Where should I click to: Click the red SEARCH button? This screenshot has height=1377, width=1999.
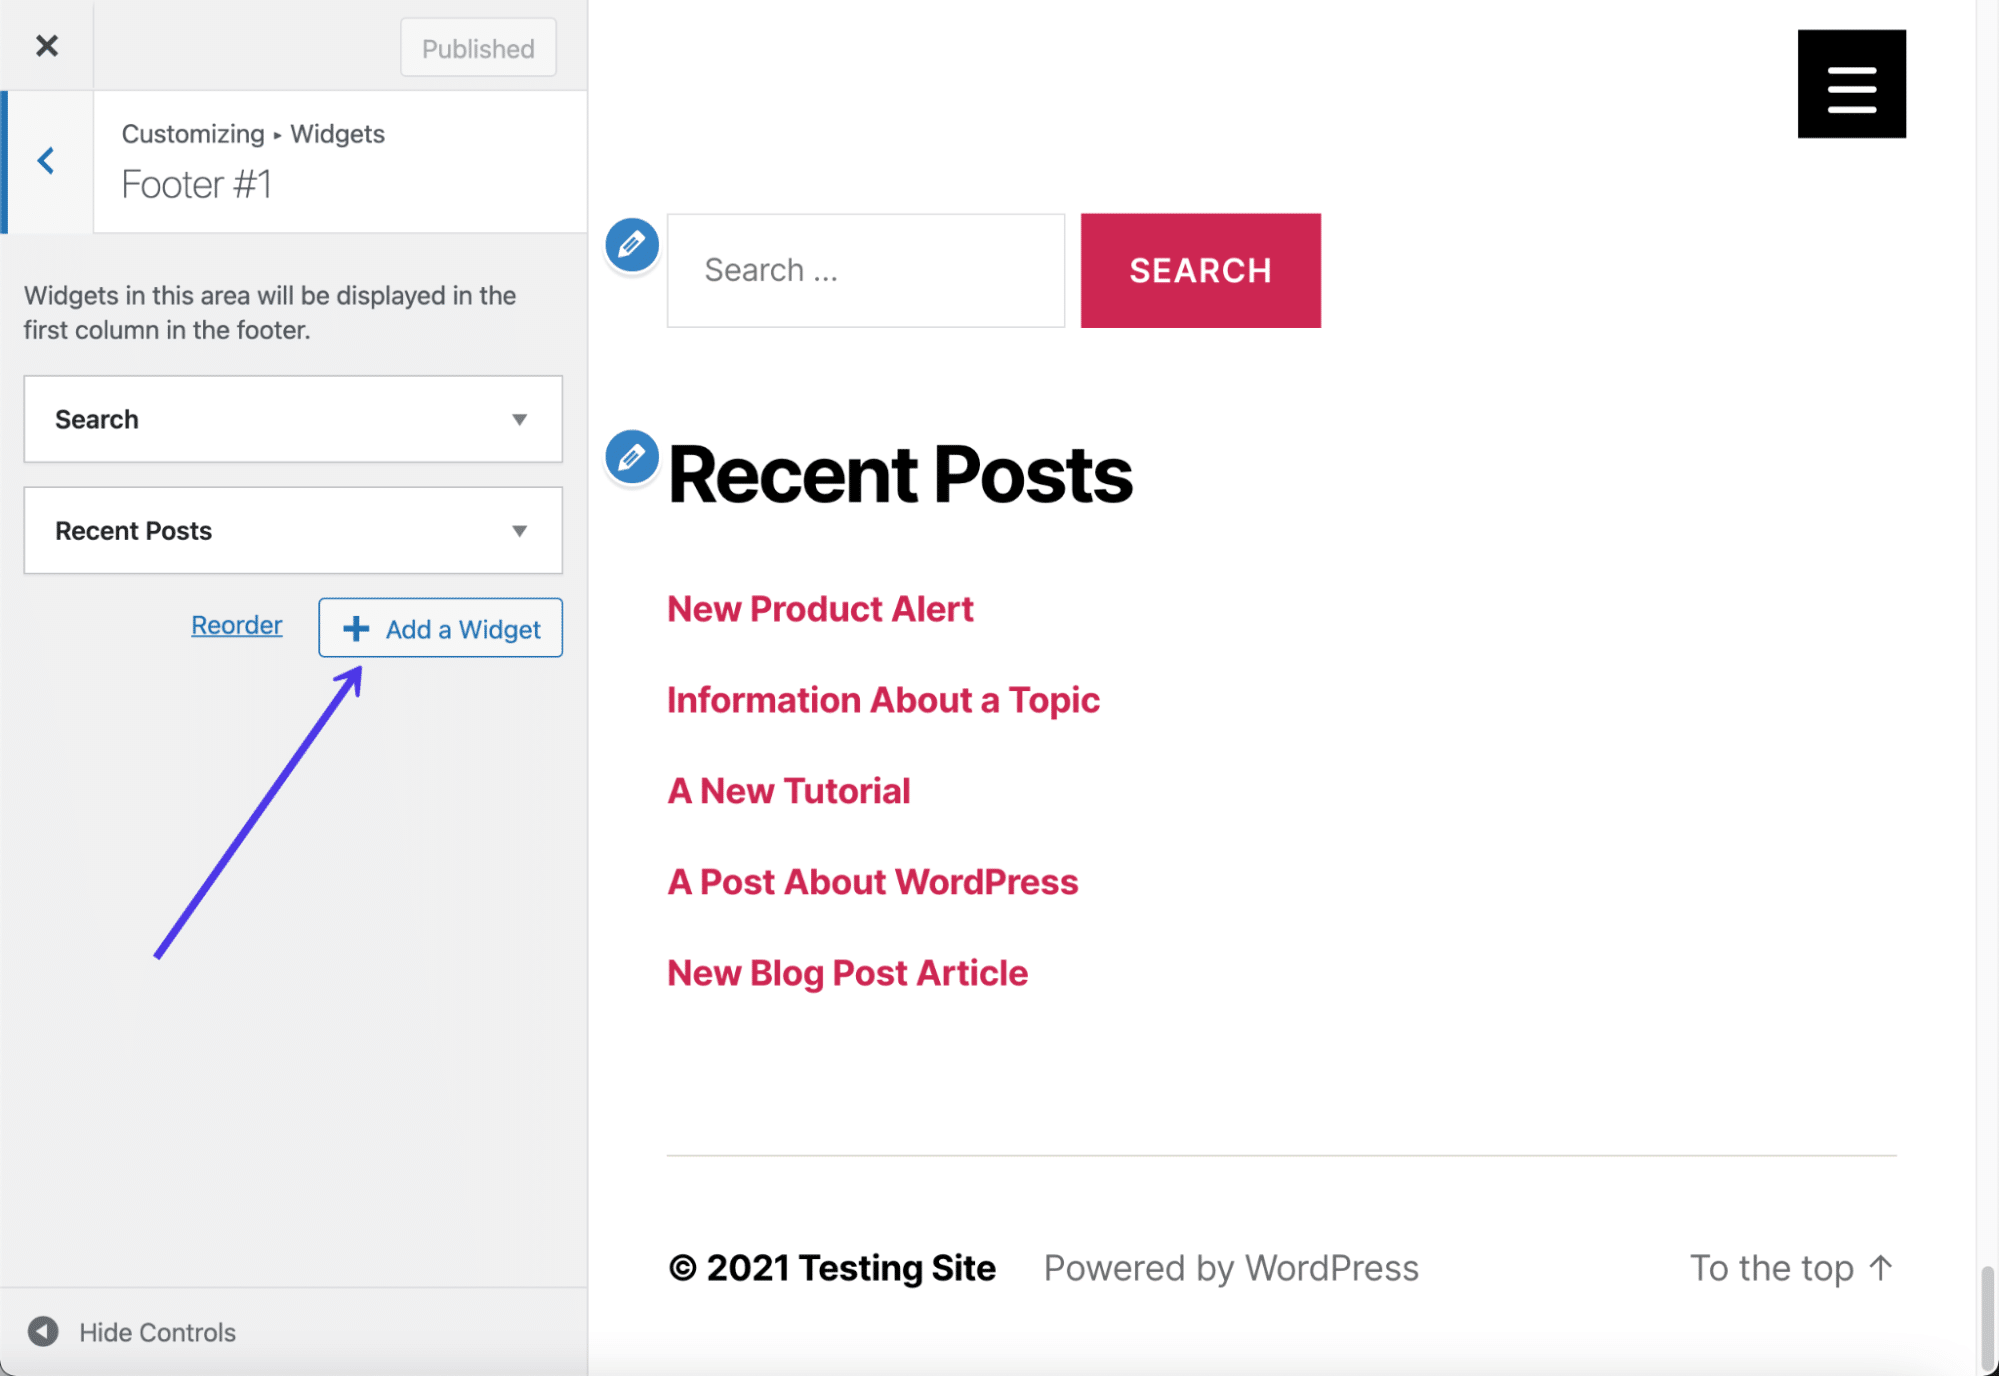1200,270
